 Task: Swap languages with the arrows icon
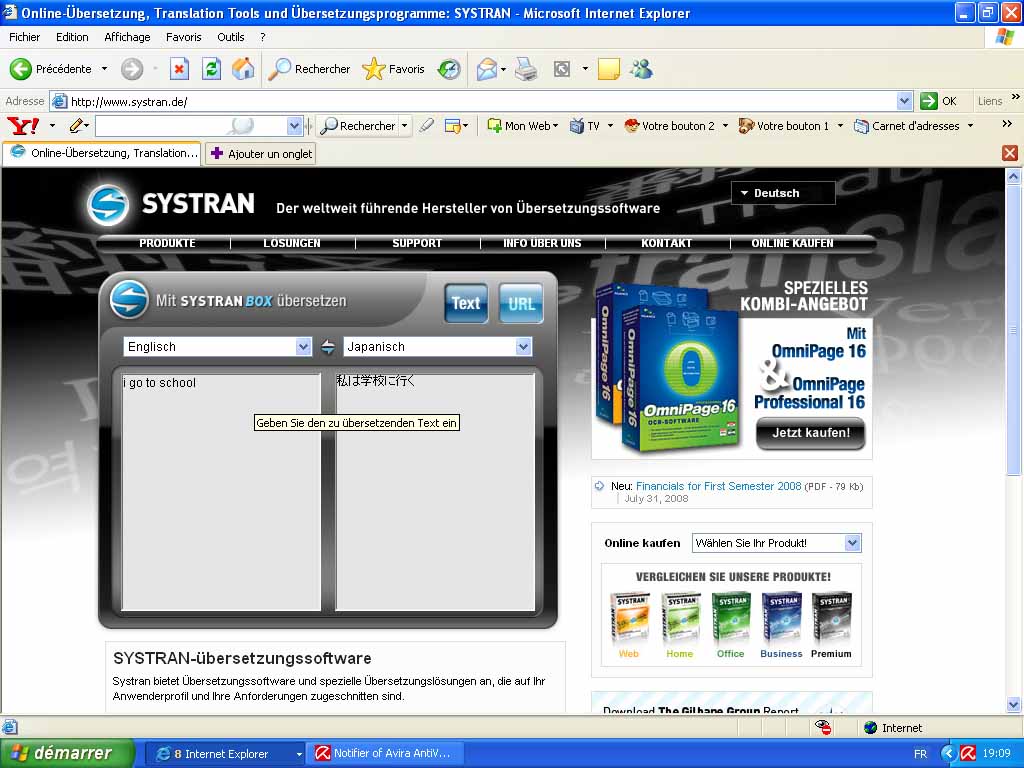pos(328,347)
